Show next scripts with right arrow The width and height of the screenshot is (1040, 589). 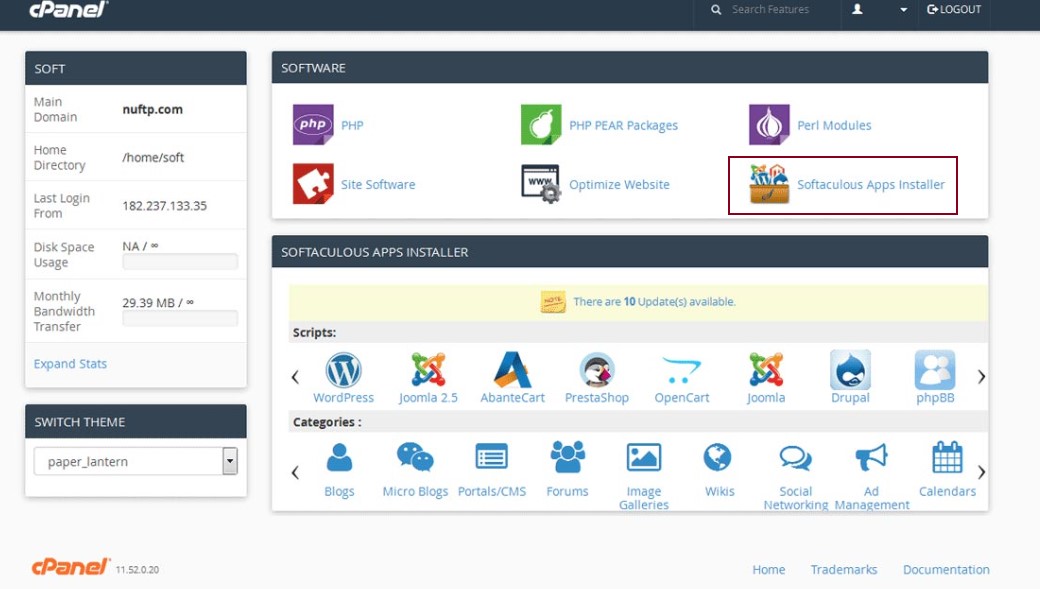click(x=982, y=377)
